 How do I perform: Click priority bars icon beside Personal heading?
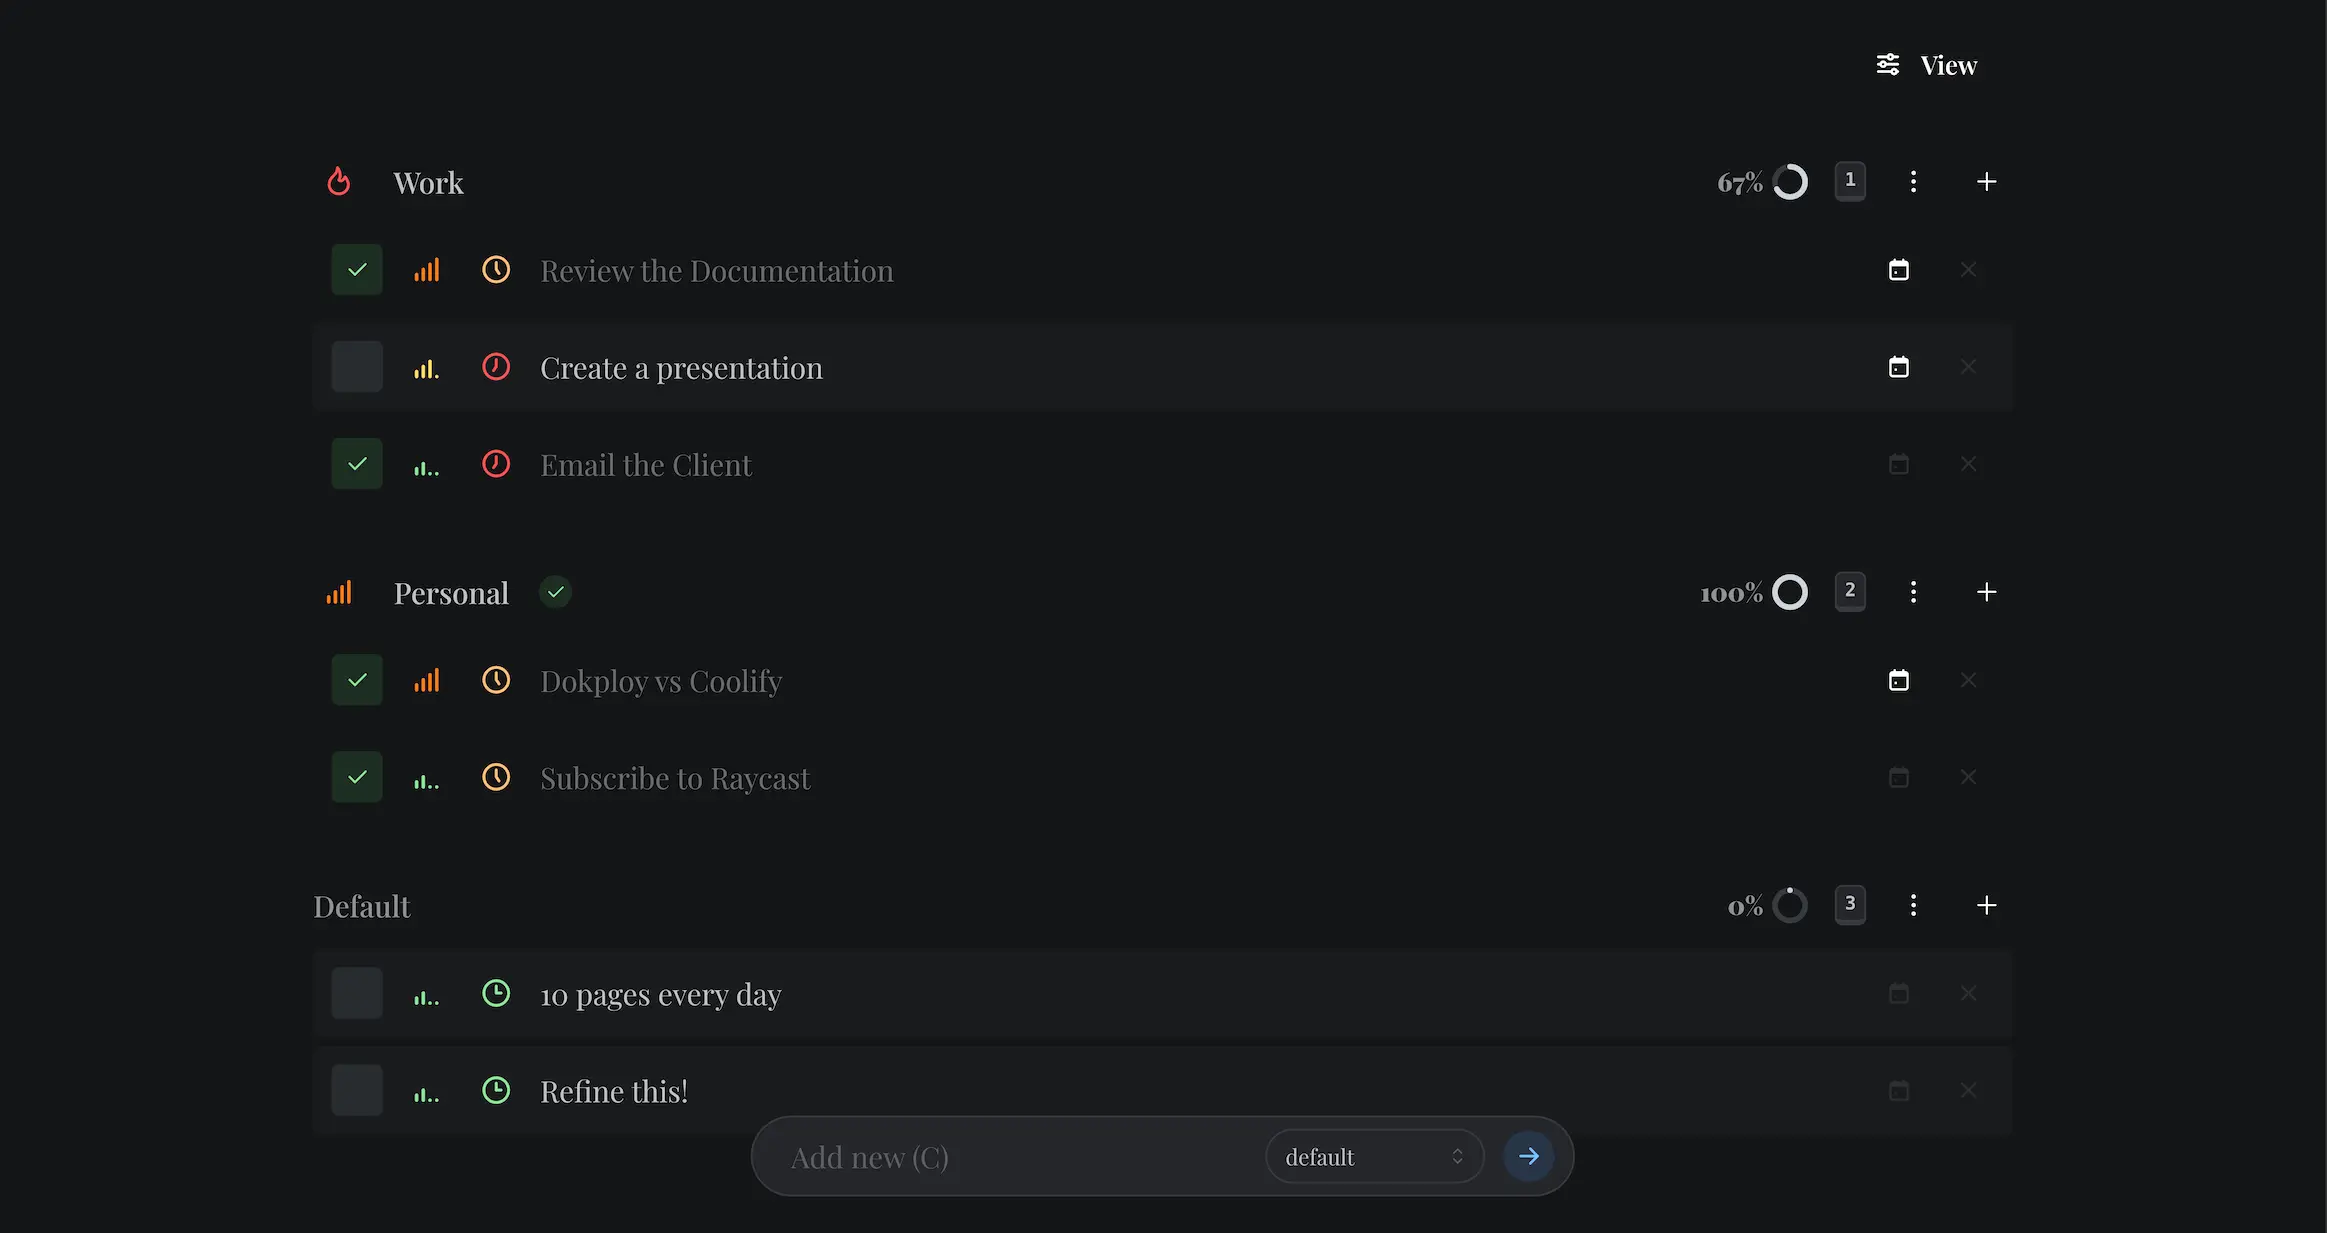point(339,593)
